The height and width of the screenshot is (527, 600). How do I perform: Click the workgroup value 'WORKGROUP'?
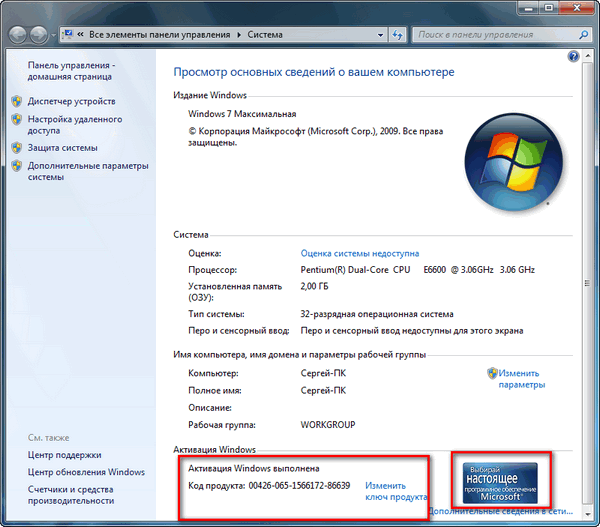(x=328, y=425)
